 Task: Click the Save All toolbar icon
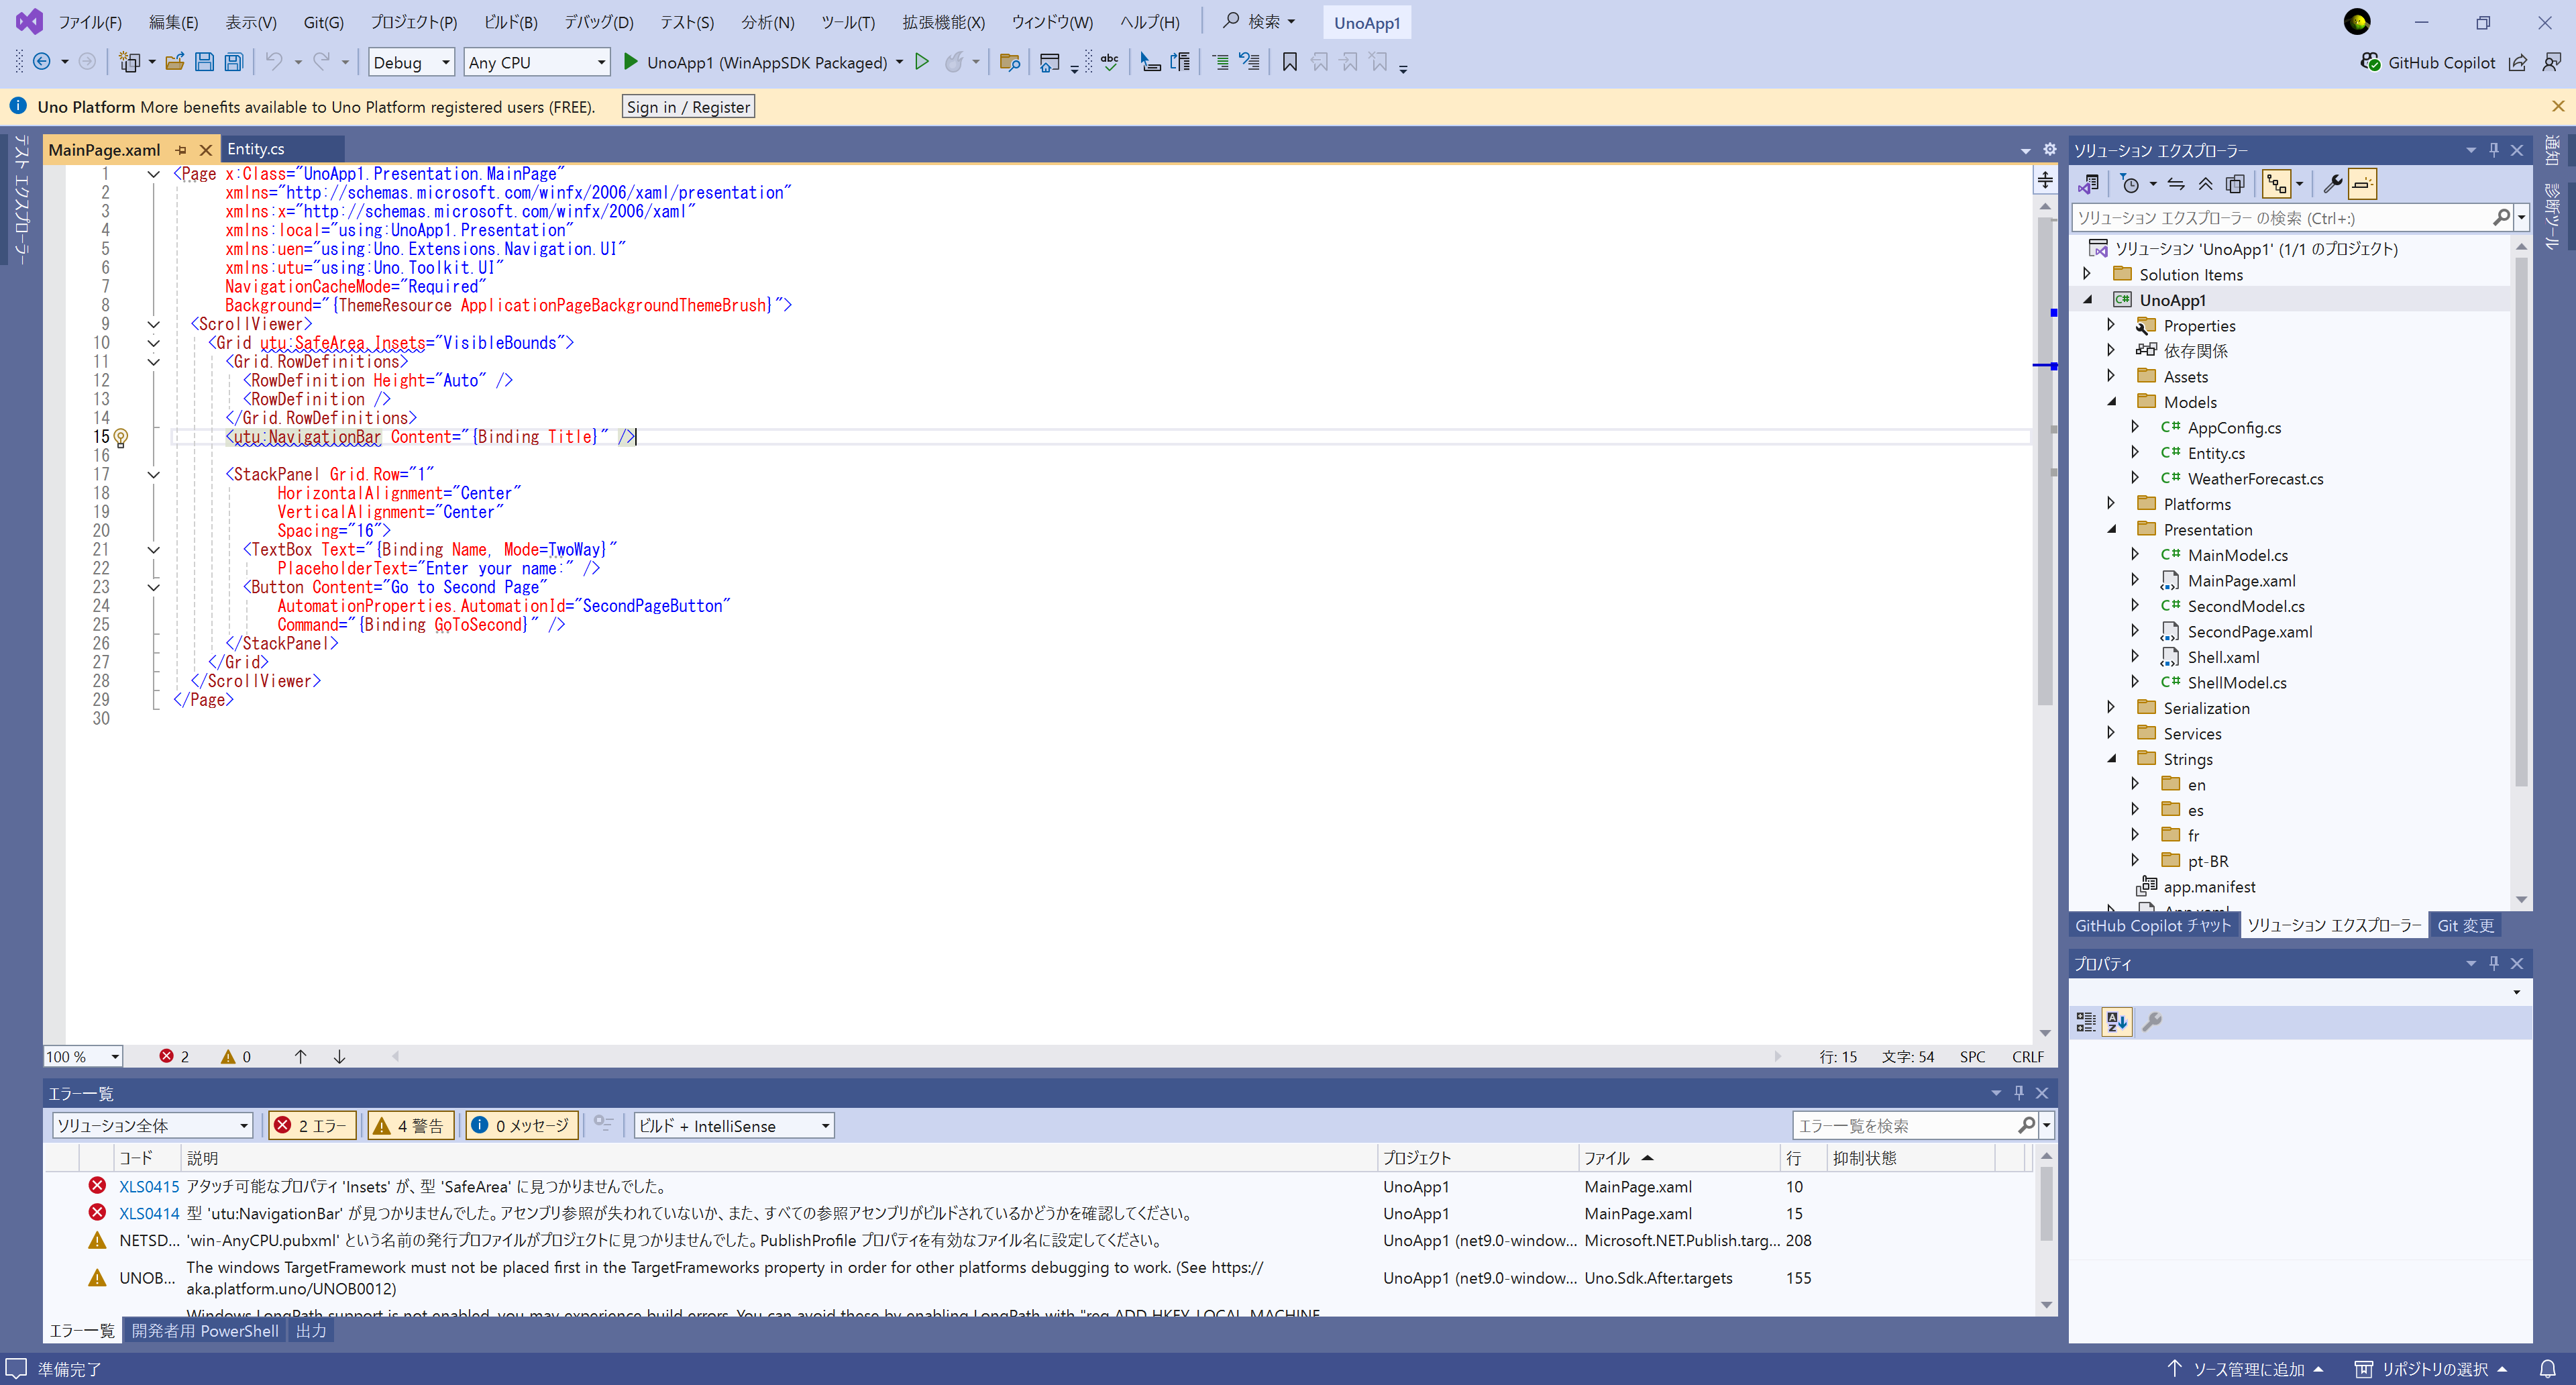coord(233,62)
